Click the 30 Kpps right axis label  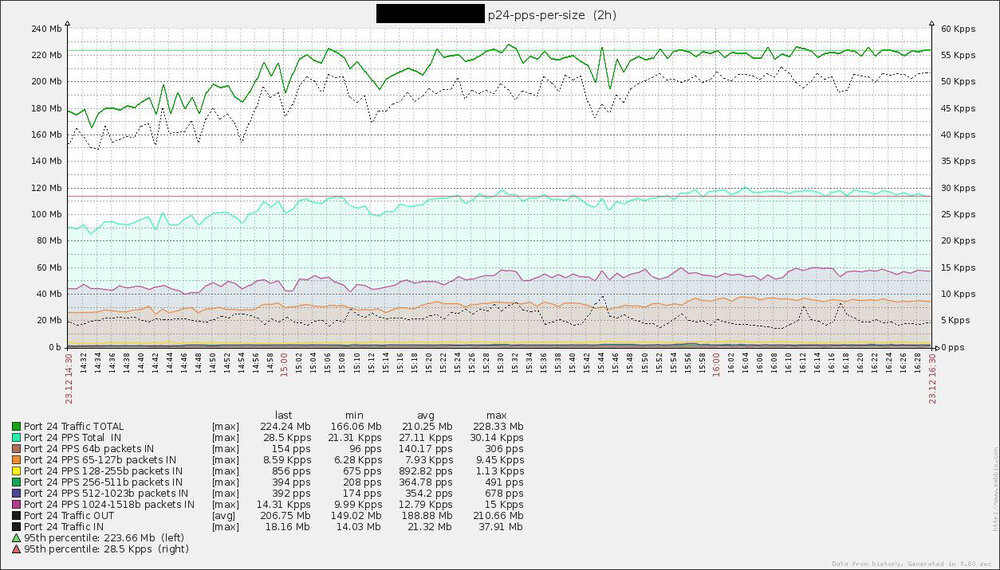tap(958, 188)
